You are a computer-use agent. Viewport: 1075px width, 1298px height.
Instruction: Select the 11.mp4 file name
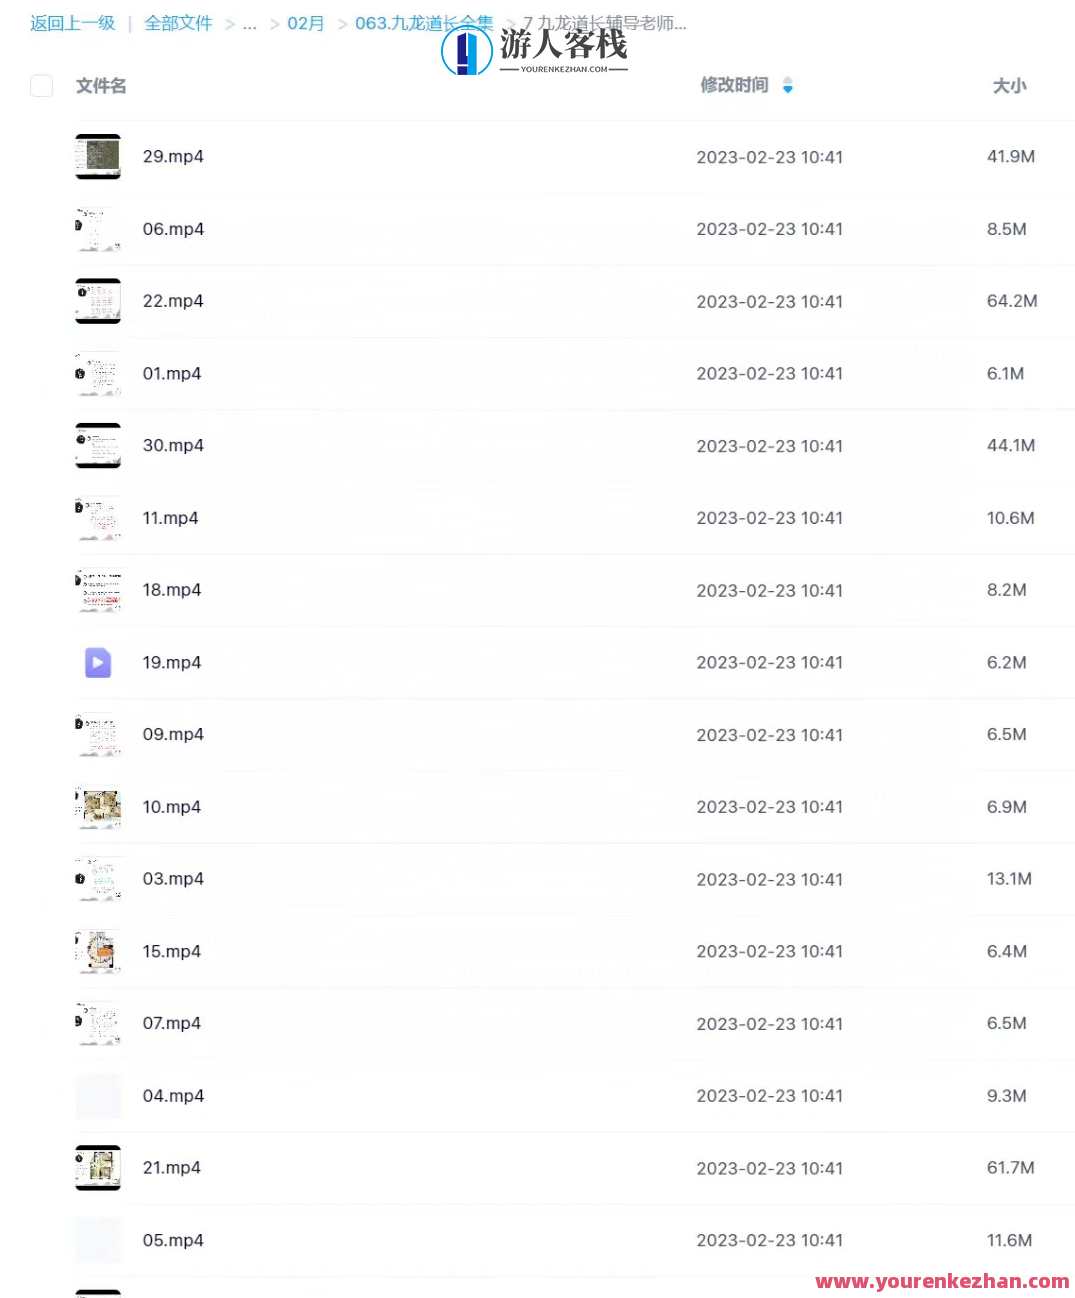tap(170, 518)
